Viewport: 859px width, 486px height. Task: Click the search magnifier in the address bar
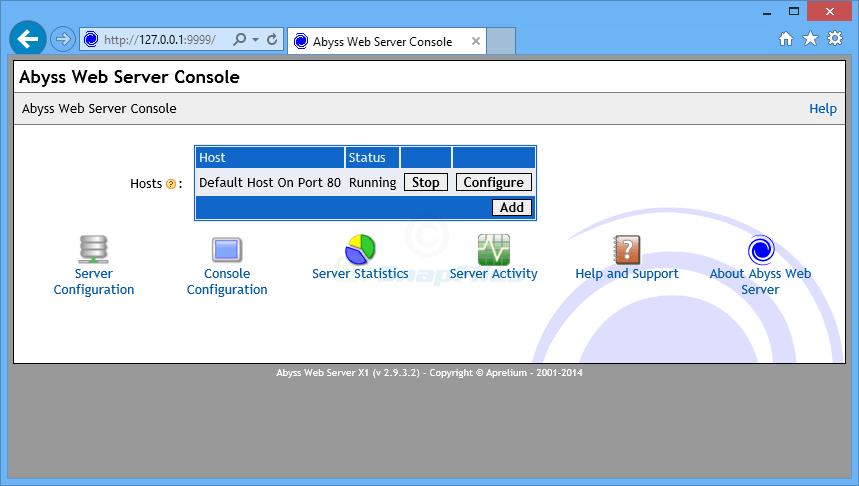click(x=239, y=39)
